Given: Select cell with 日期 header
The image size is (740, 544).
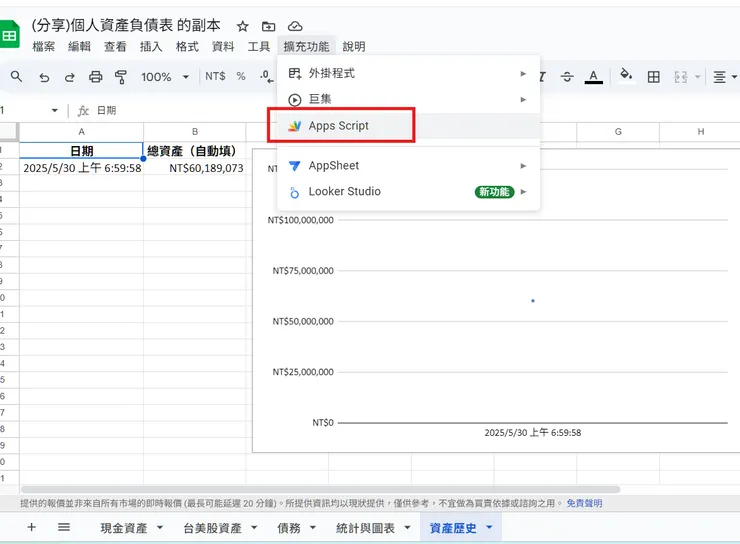Looking at the screenshot, I should (81, 151).
